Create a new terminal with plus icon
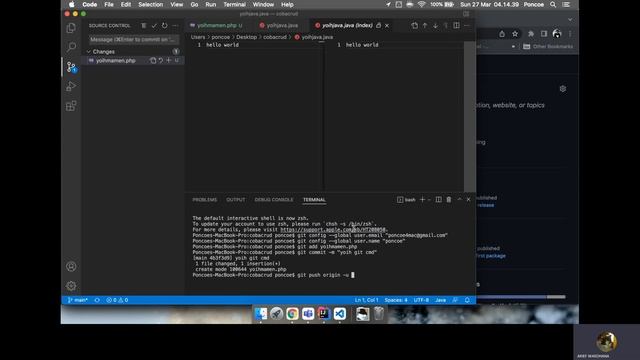The width and height of the screenshot is (640, 360). (x=422, y=199)
